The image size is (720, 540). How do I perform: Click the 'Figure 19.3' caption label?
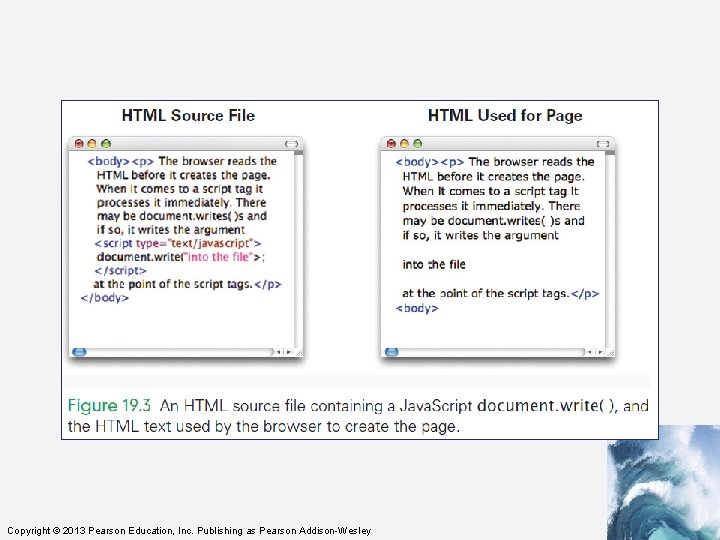[109, 405]
